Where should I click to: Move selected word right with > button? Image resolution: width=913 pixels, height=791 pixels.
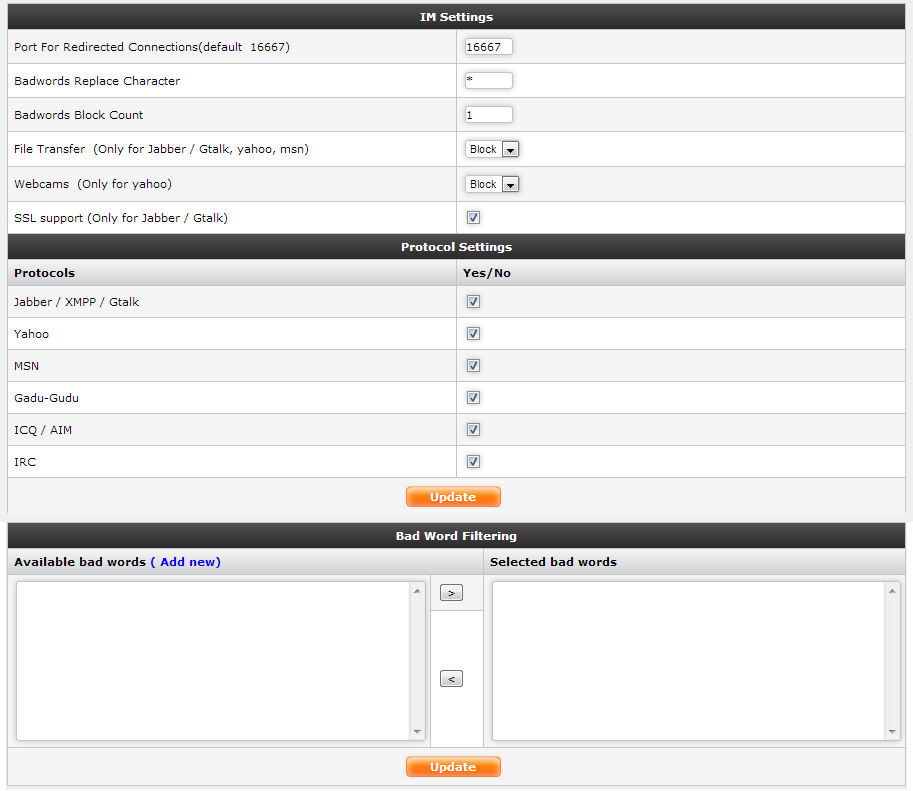pos(451,593)
